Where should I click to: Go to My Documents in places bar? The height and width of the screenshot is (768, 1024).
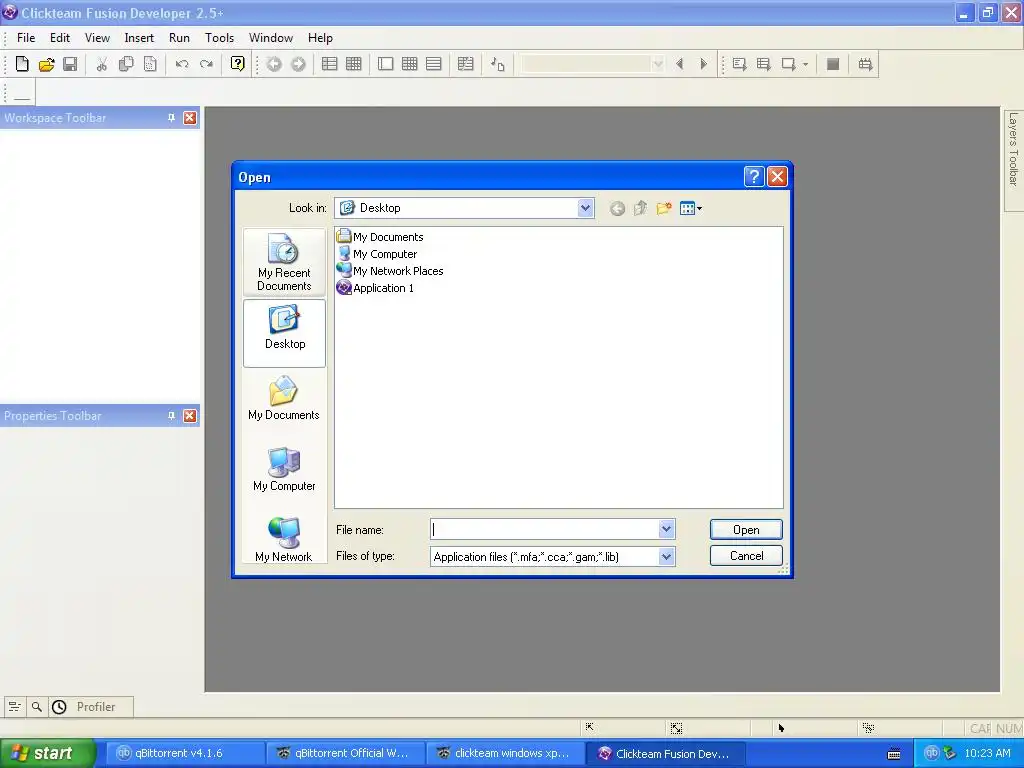284,398
